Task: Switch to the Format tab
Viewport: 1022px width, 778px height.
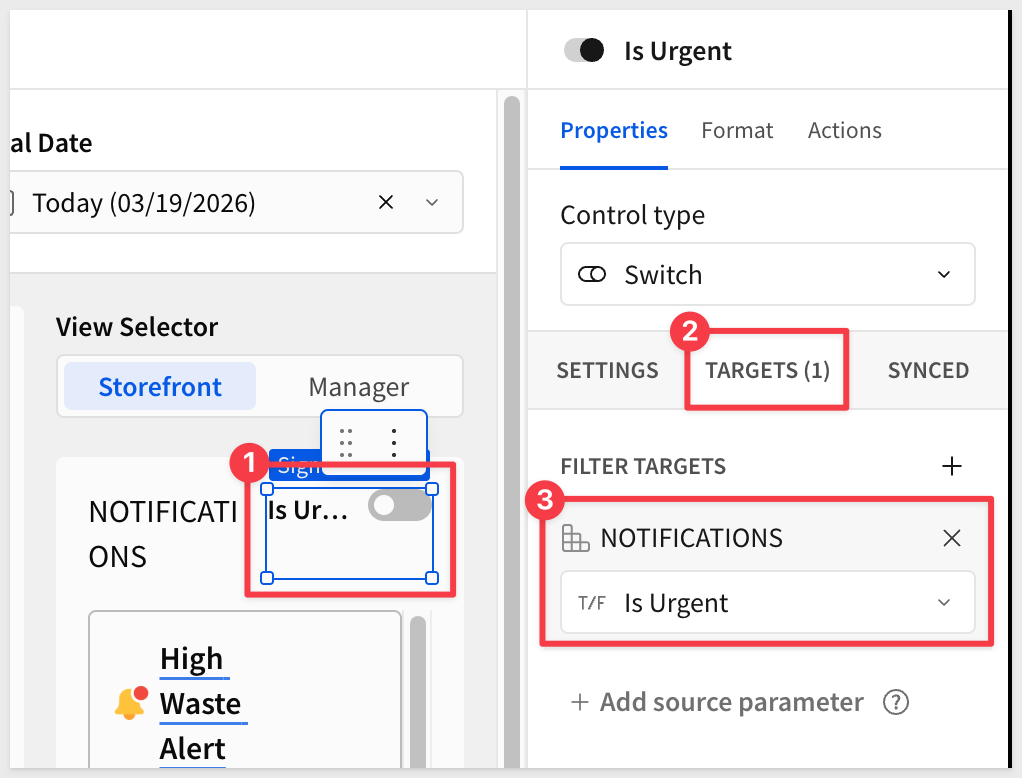Action: tap(737, 131)
